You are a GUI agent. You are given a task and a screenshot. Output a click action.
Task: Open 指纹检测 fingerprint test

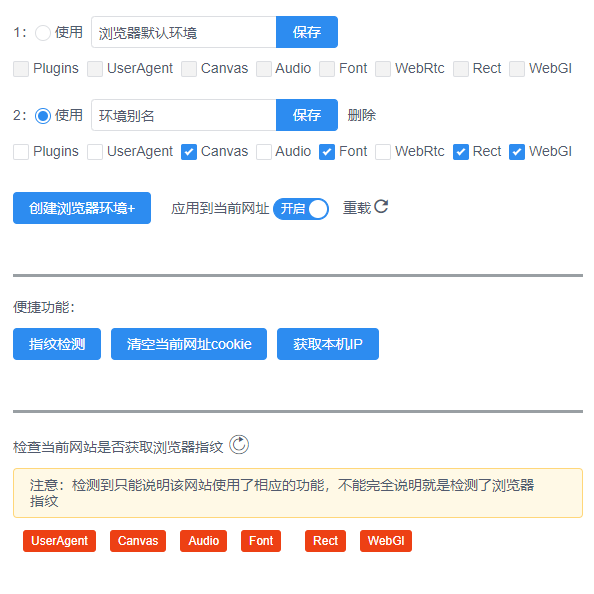(57, 344)
